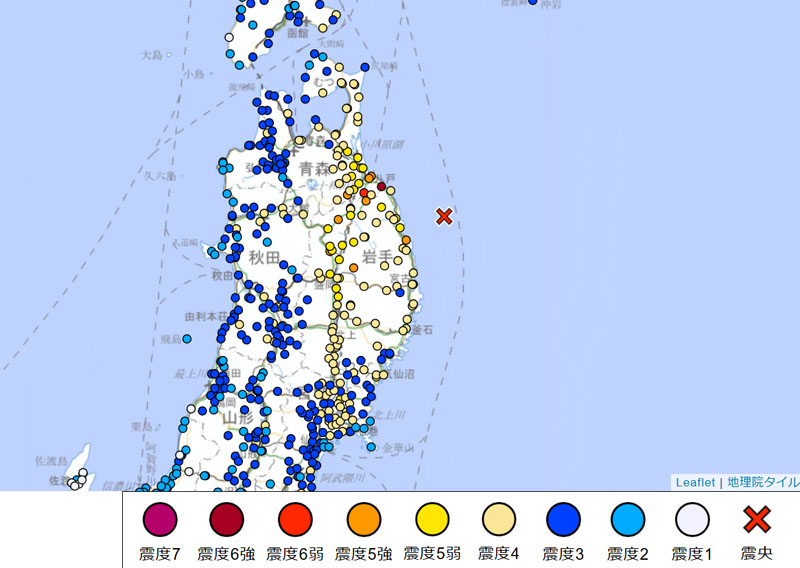Click the 函館 city label

click(297, 34)
